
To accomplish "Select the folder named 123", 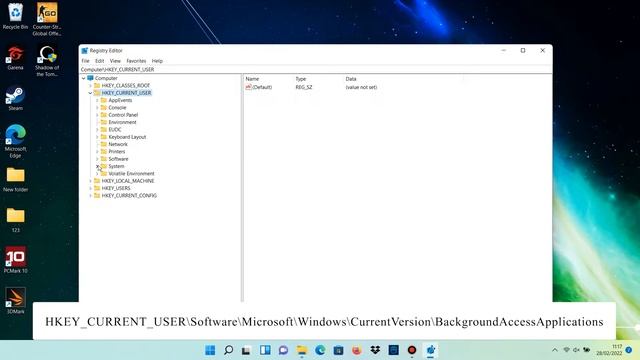I will tap(16, 220).
